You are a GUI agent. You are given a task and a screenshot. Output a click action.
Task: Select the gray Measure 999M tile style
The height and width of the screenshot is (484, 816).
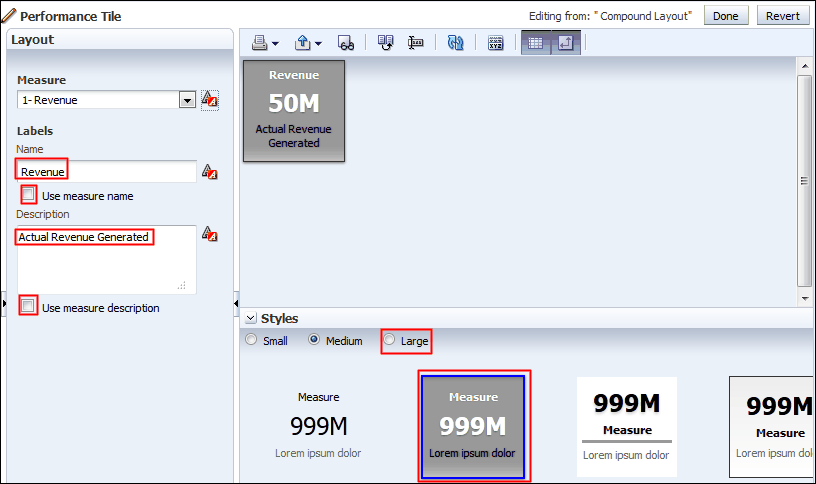[x=473, y=427]
